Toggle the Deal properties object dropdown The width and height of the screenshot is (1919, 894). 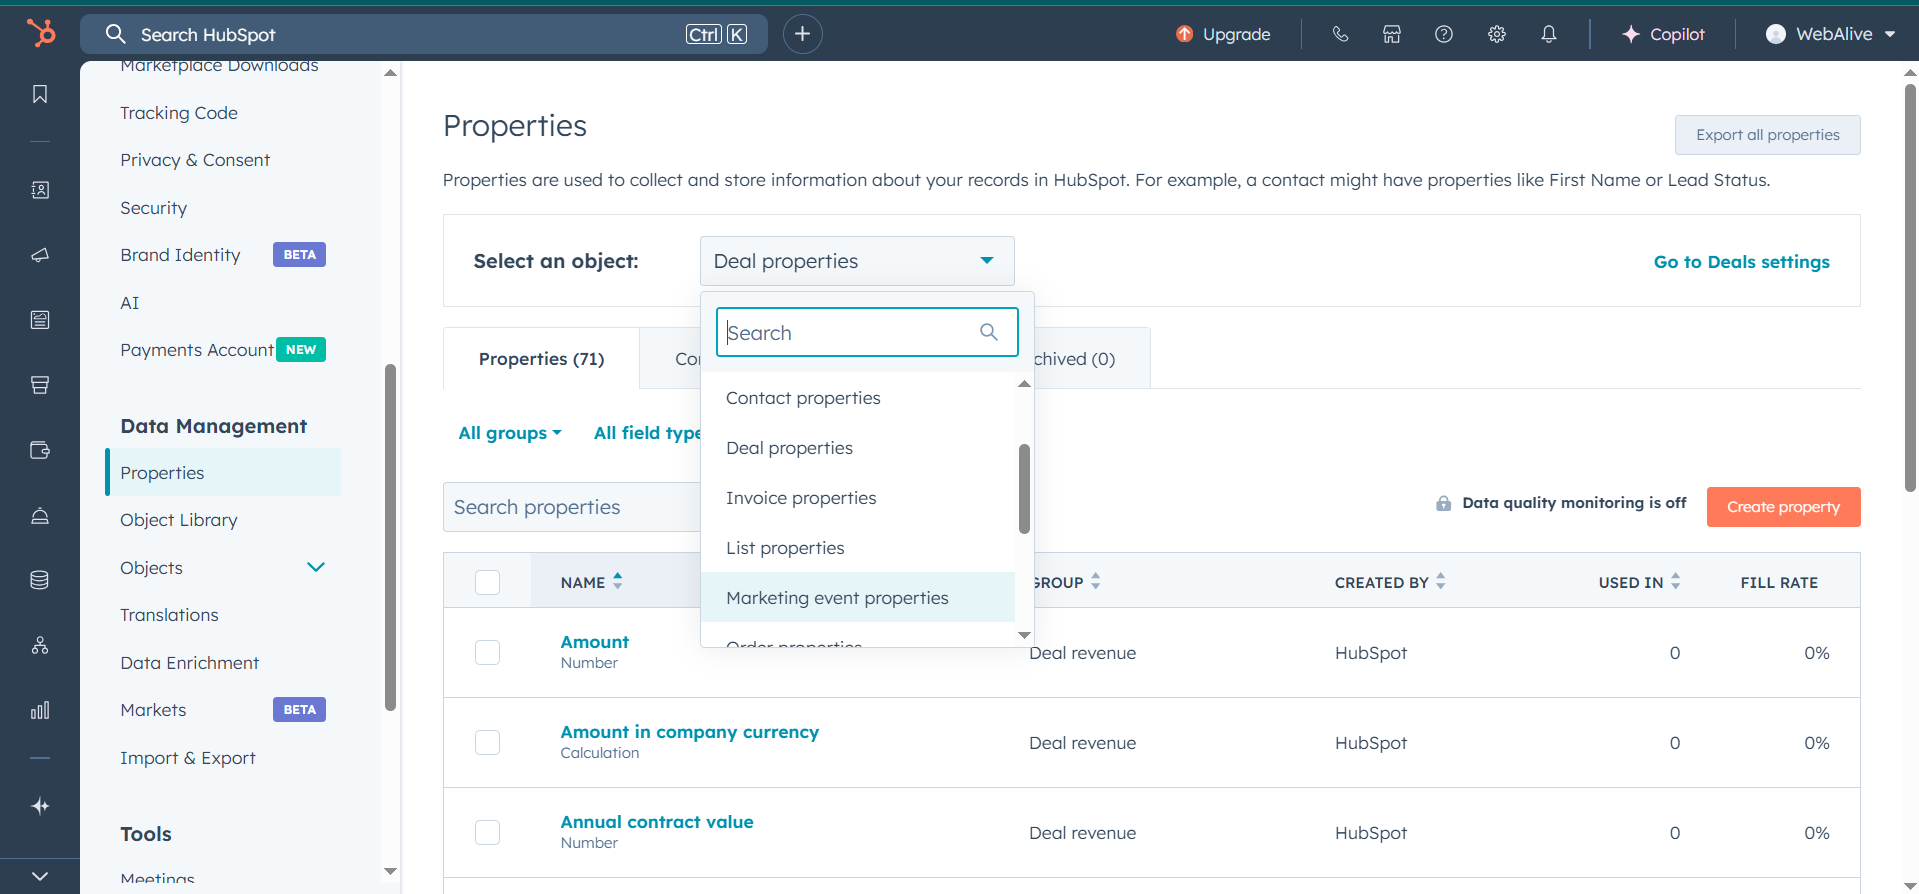point(857,261)
